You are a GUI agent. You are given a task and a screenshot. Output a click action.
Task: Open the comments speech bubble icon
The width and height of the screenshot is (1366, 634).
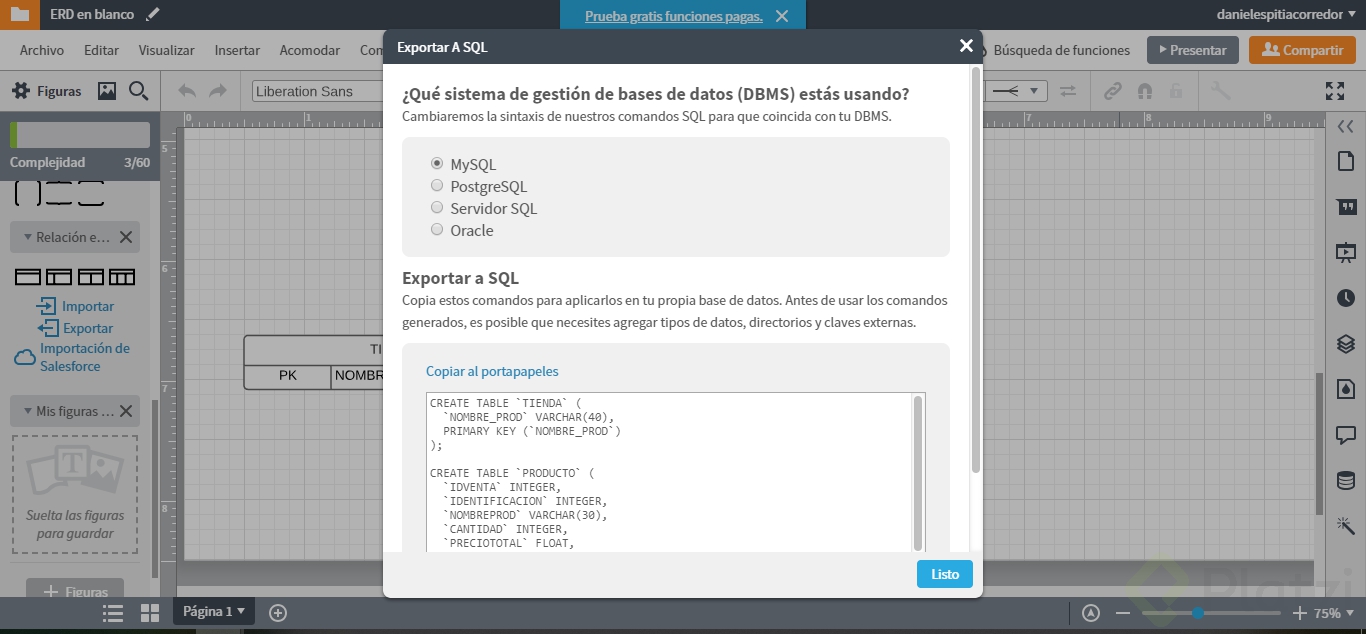coord(1346,435)
